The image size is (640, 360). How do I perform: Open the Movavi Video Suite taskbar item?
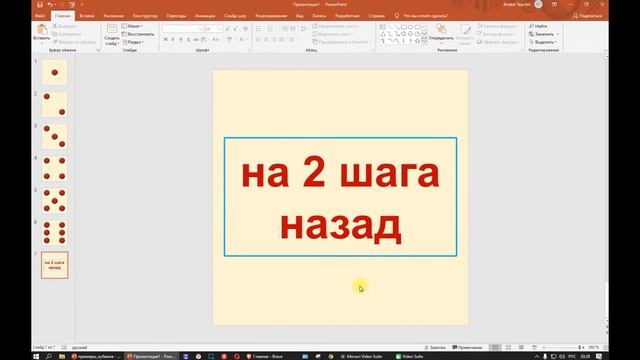[x=362, y=356]
